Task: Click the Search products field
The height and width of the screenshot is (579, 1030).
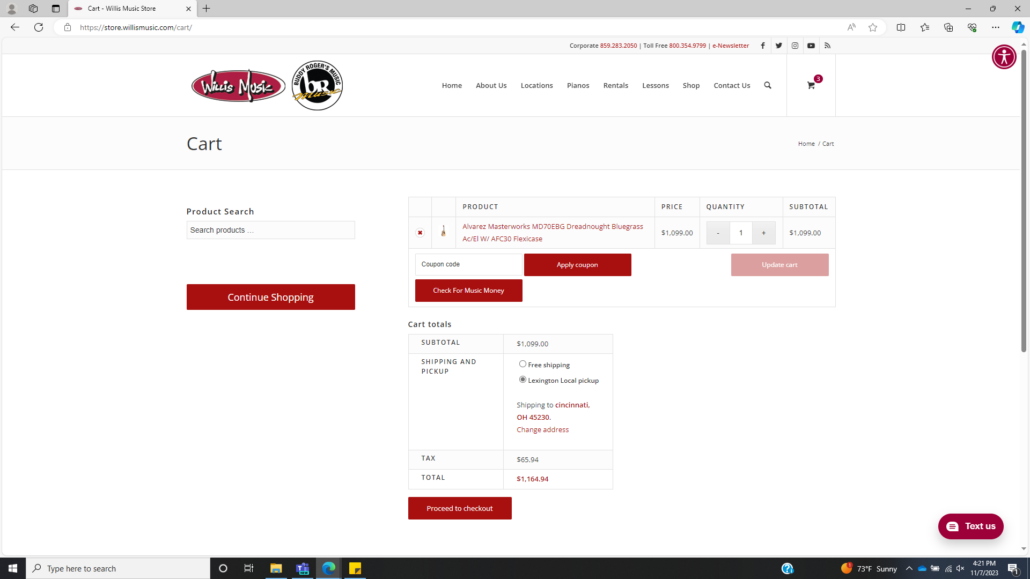Action: click(x=271, y=230)
